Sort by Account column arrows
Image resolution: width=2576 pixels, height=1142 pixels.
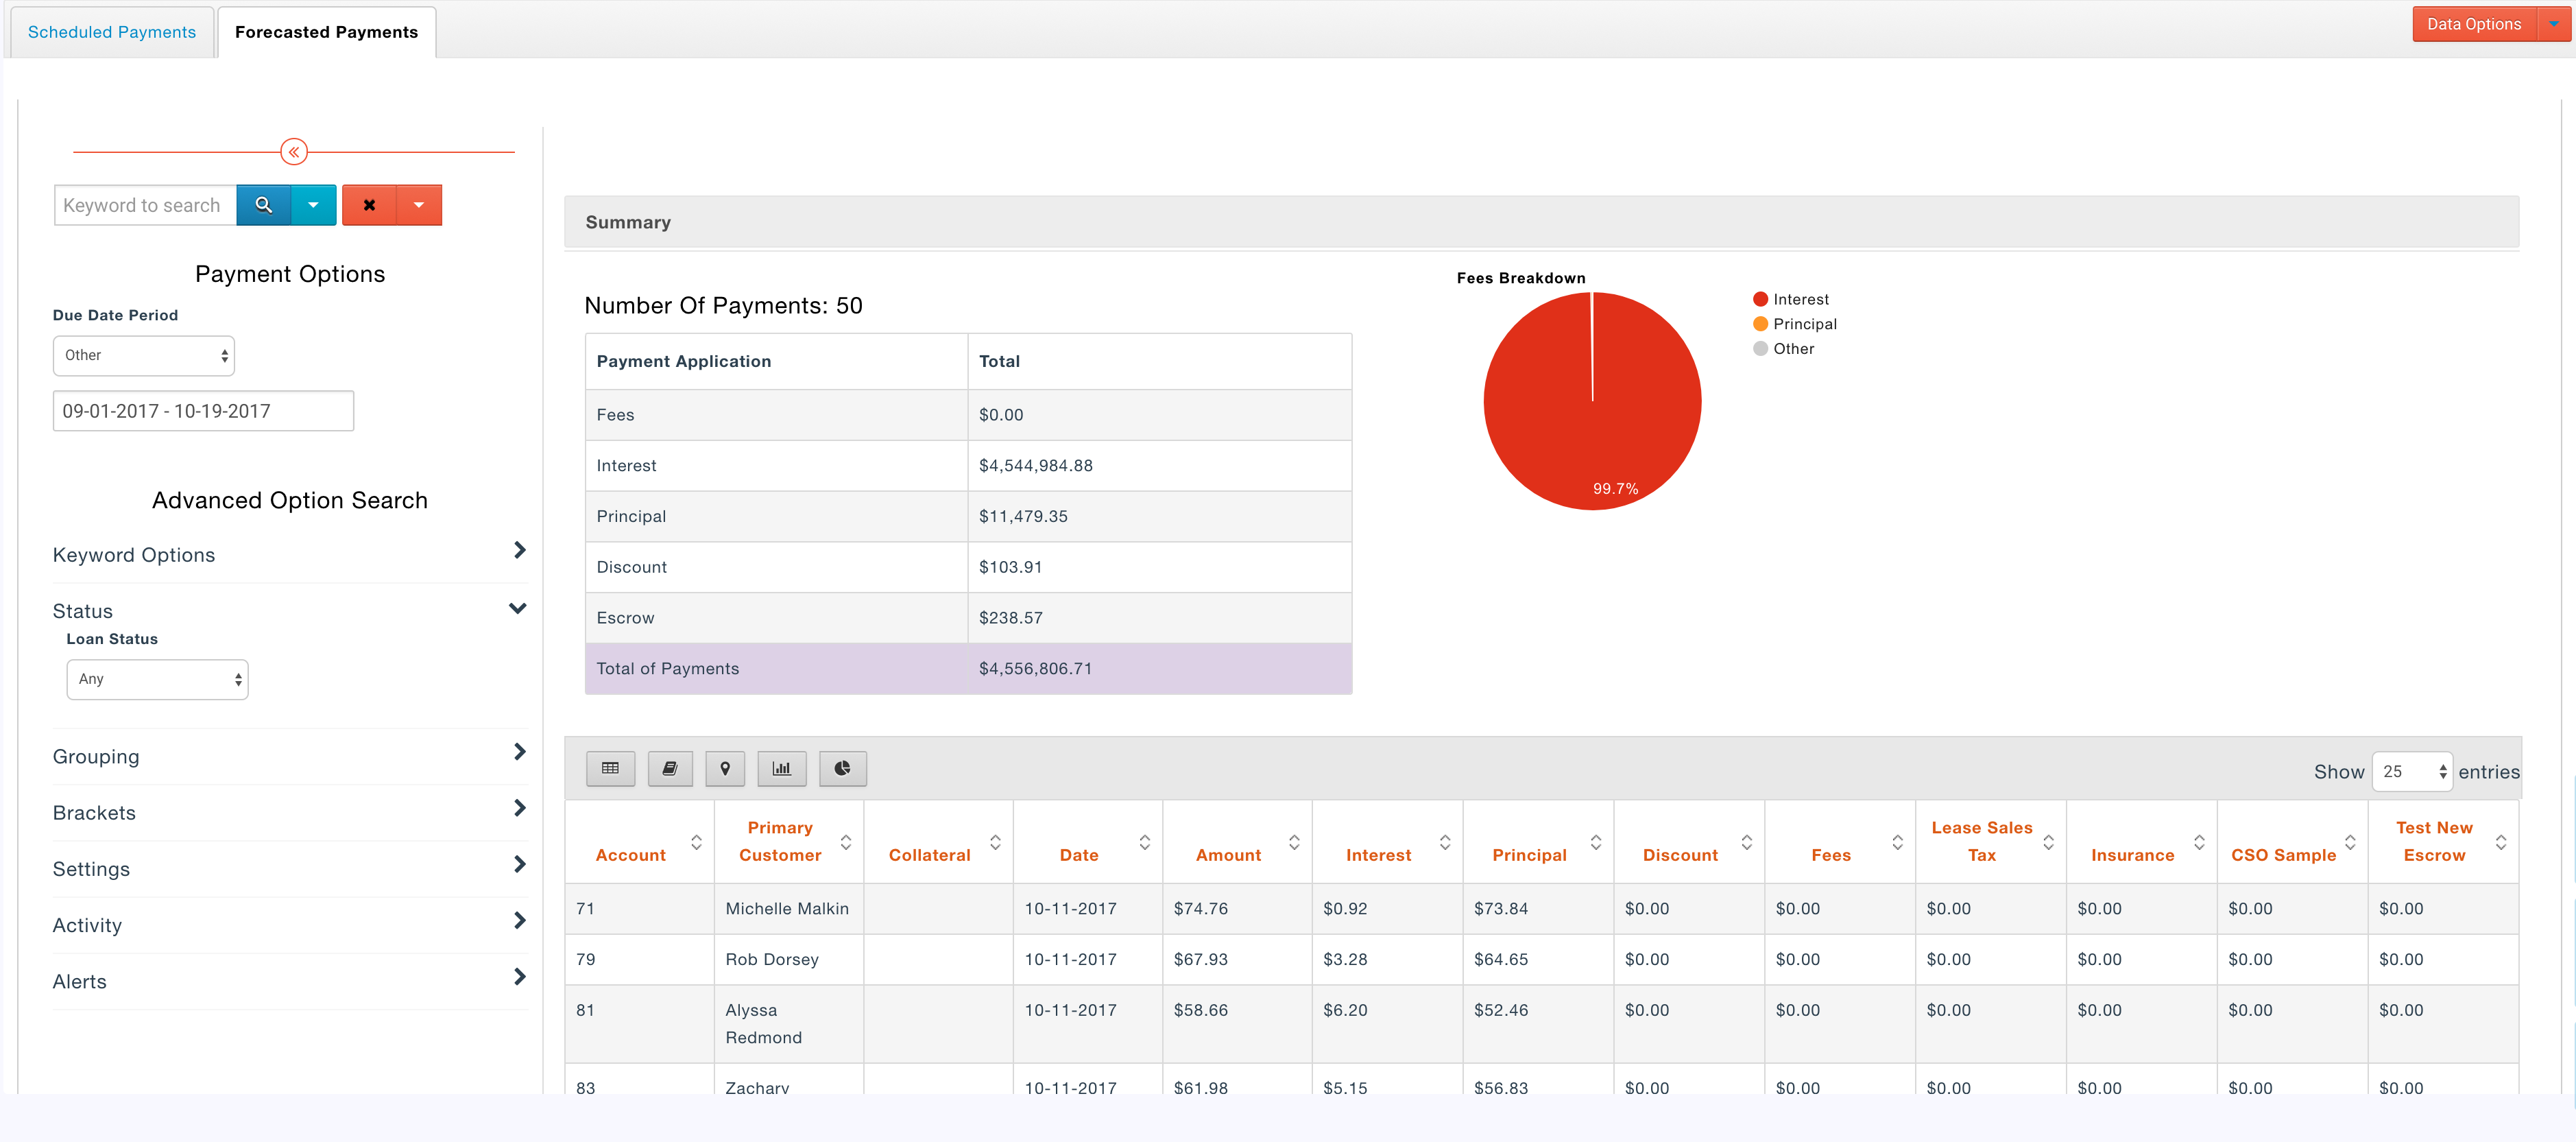696,842
